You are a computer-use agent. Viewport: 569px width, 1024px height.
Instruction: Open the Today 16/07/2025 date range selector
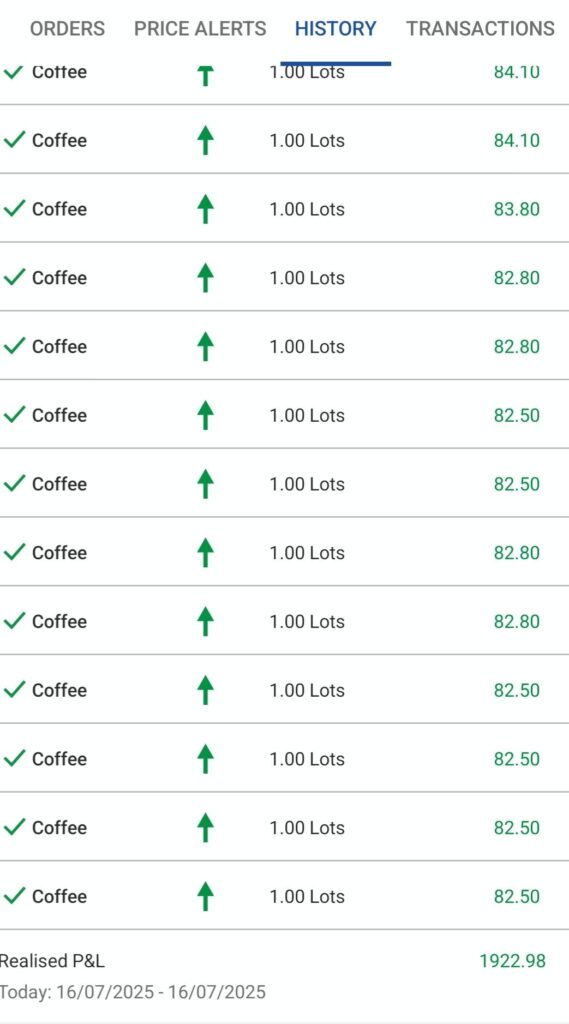click(133, 992)
